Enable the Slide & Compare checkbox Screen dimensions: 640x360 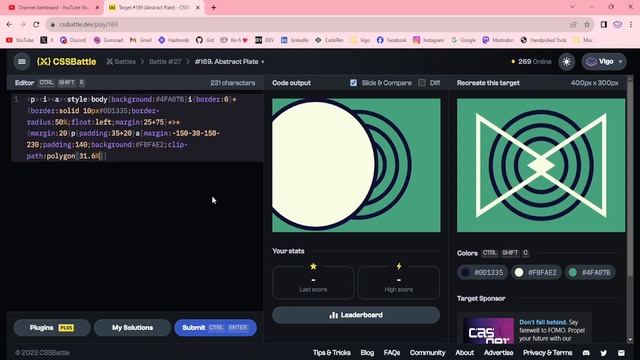coord(353,83)
